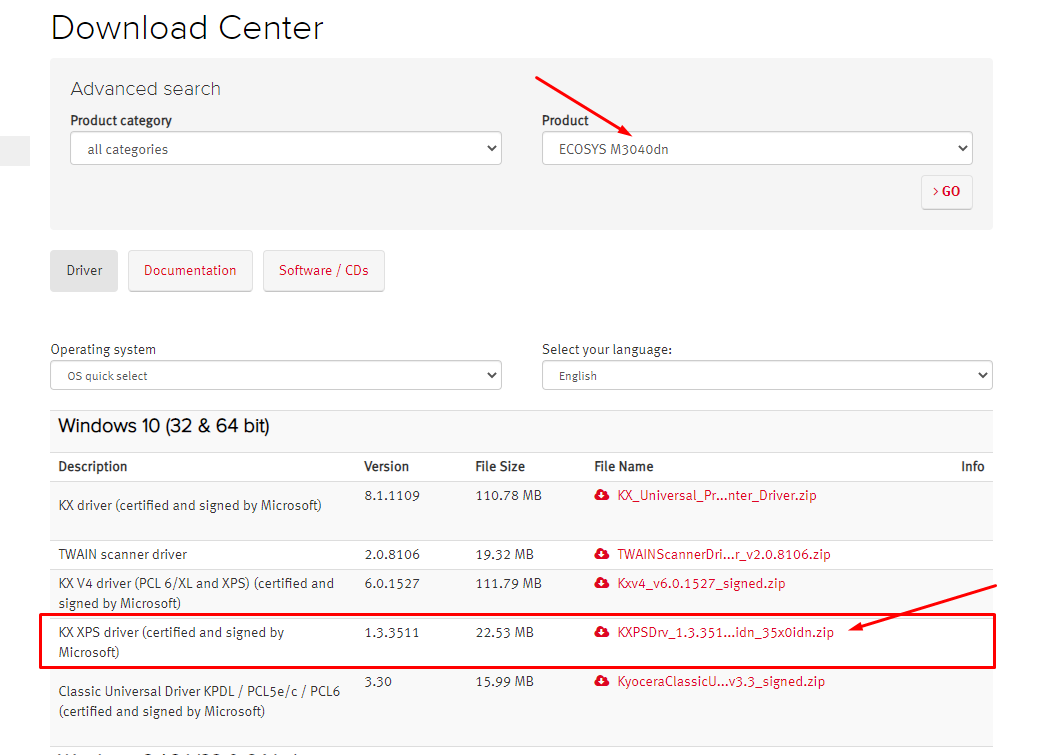Click the GO button

(x=946, y=192)
